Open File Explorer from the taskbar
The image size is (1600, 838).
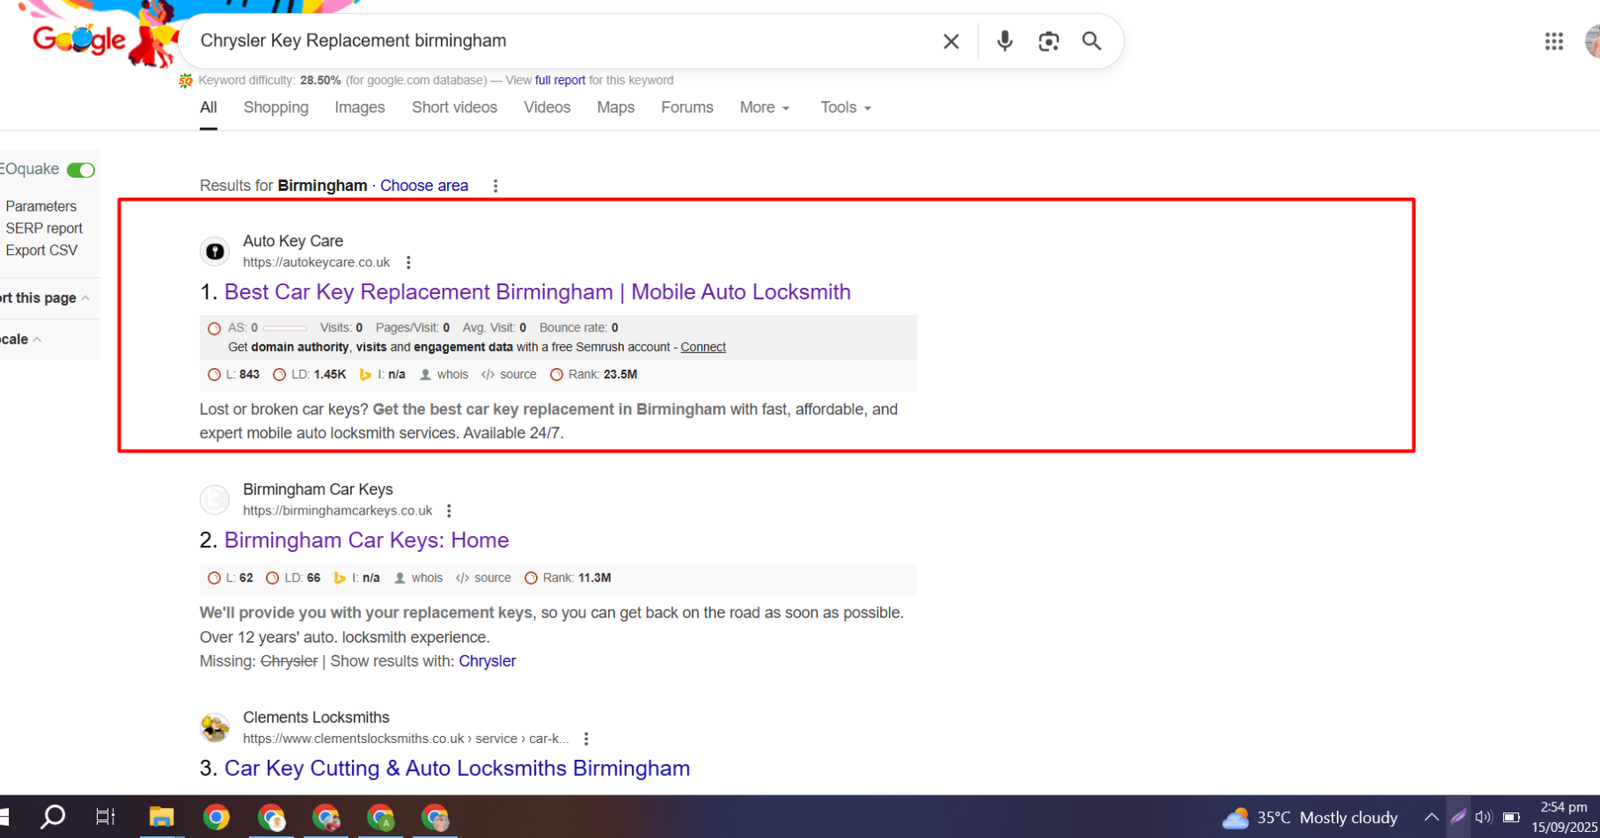tap(161, 817)
